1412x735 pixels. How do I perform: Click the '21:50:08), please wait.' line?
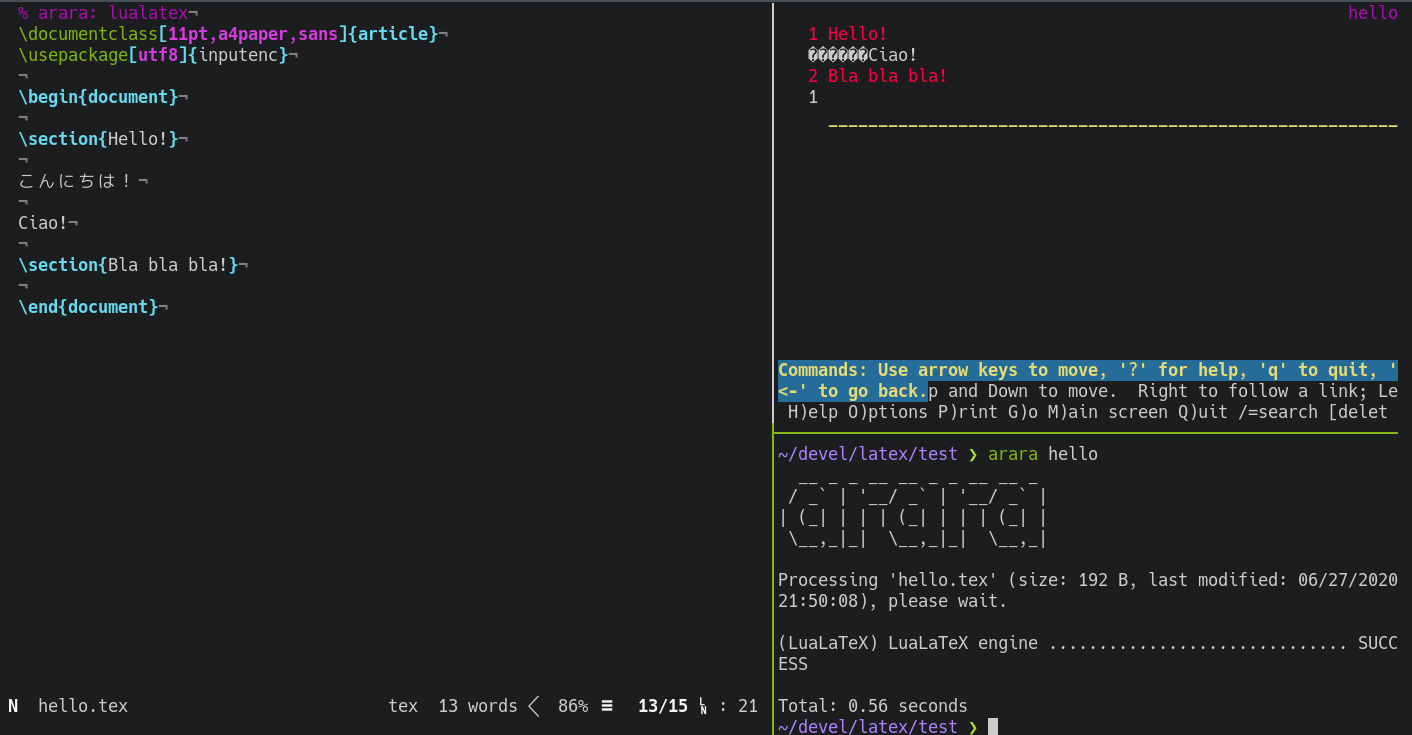pos(893,601)
